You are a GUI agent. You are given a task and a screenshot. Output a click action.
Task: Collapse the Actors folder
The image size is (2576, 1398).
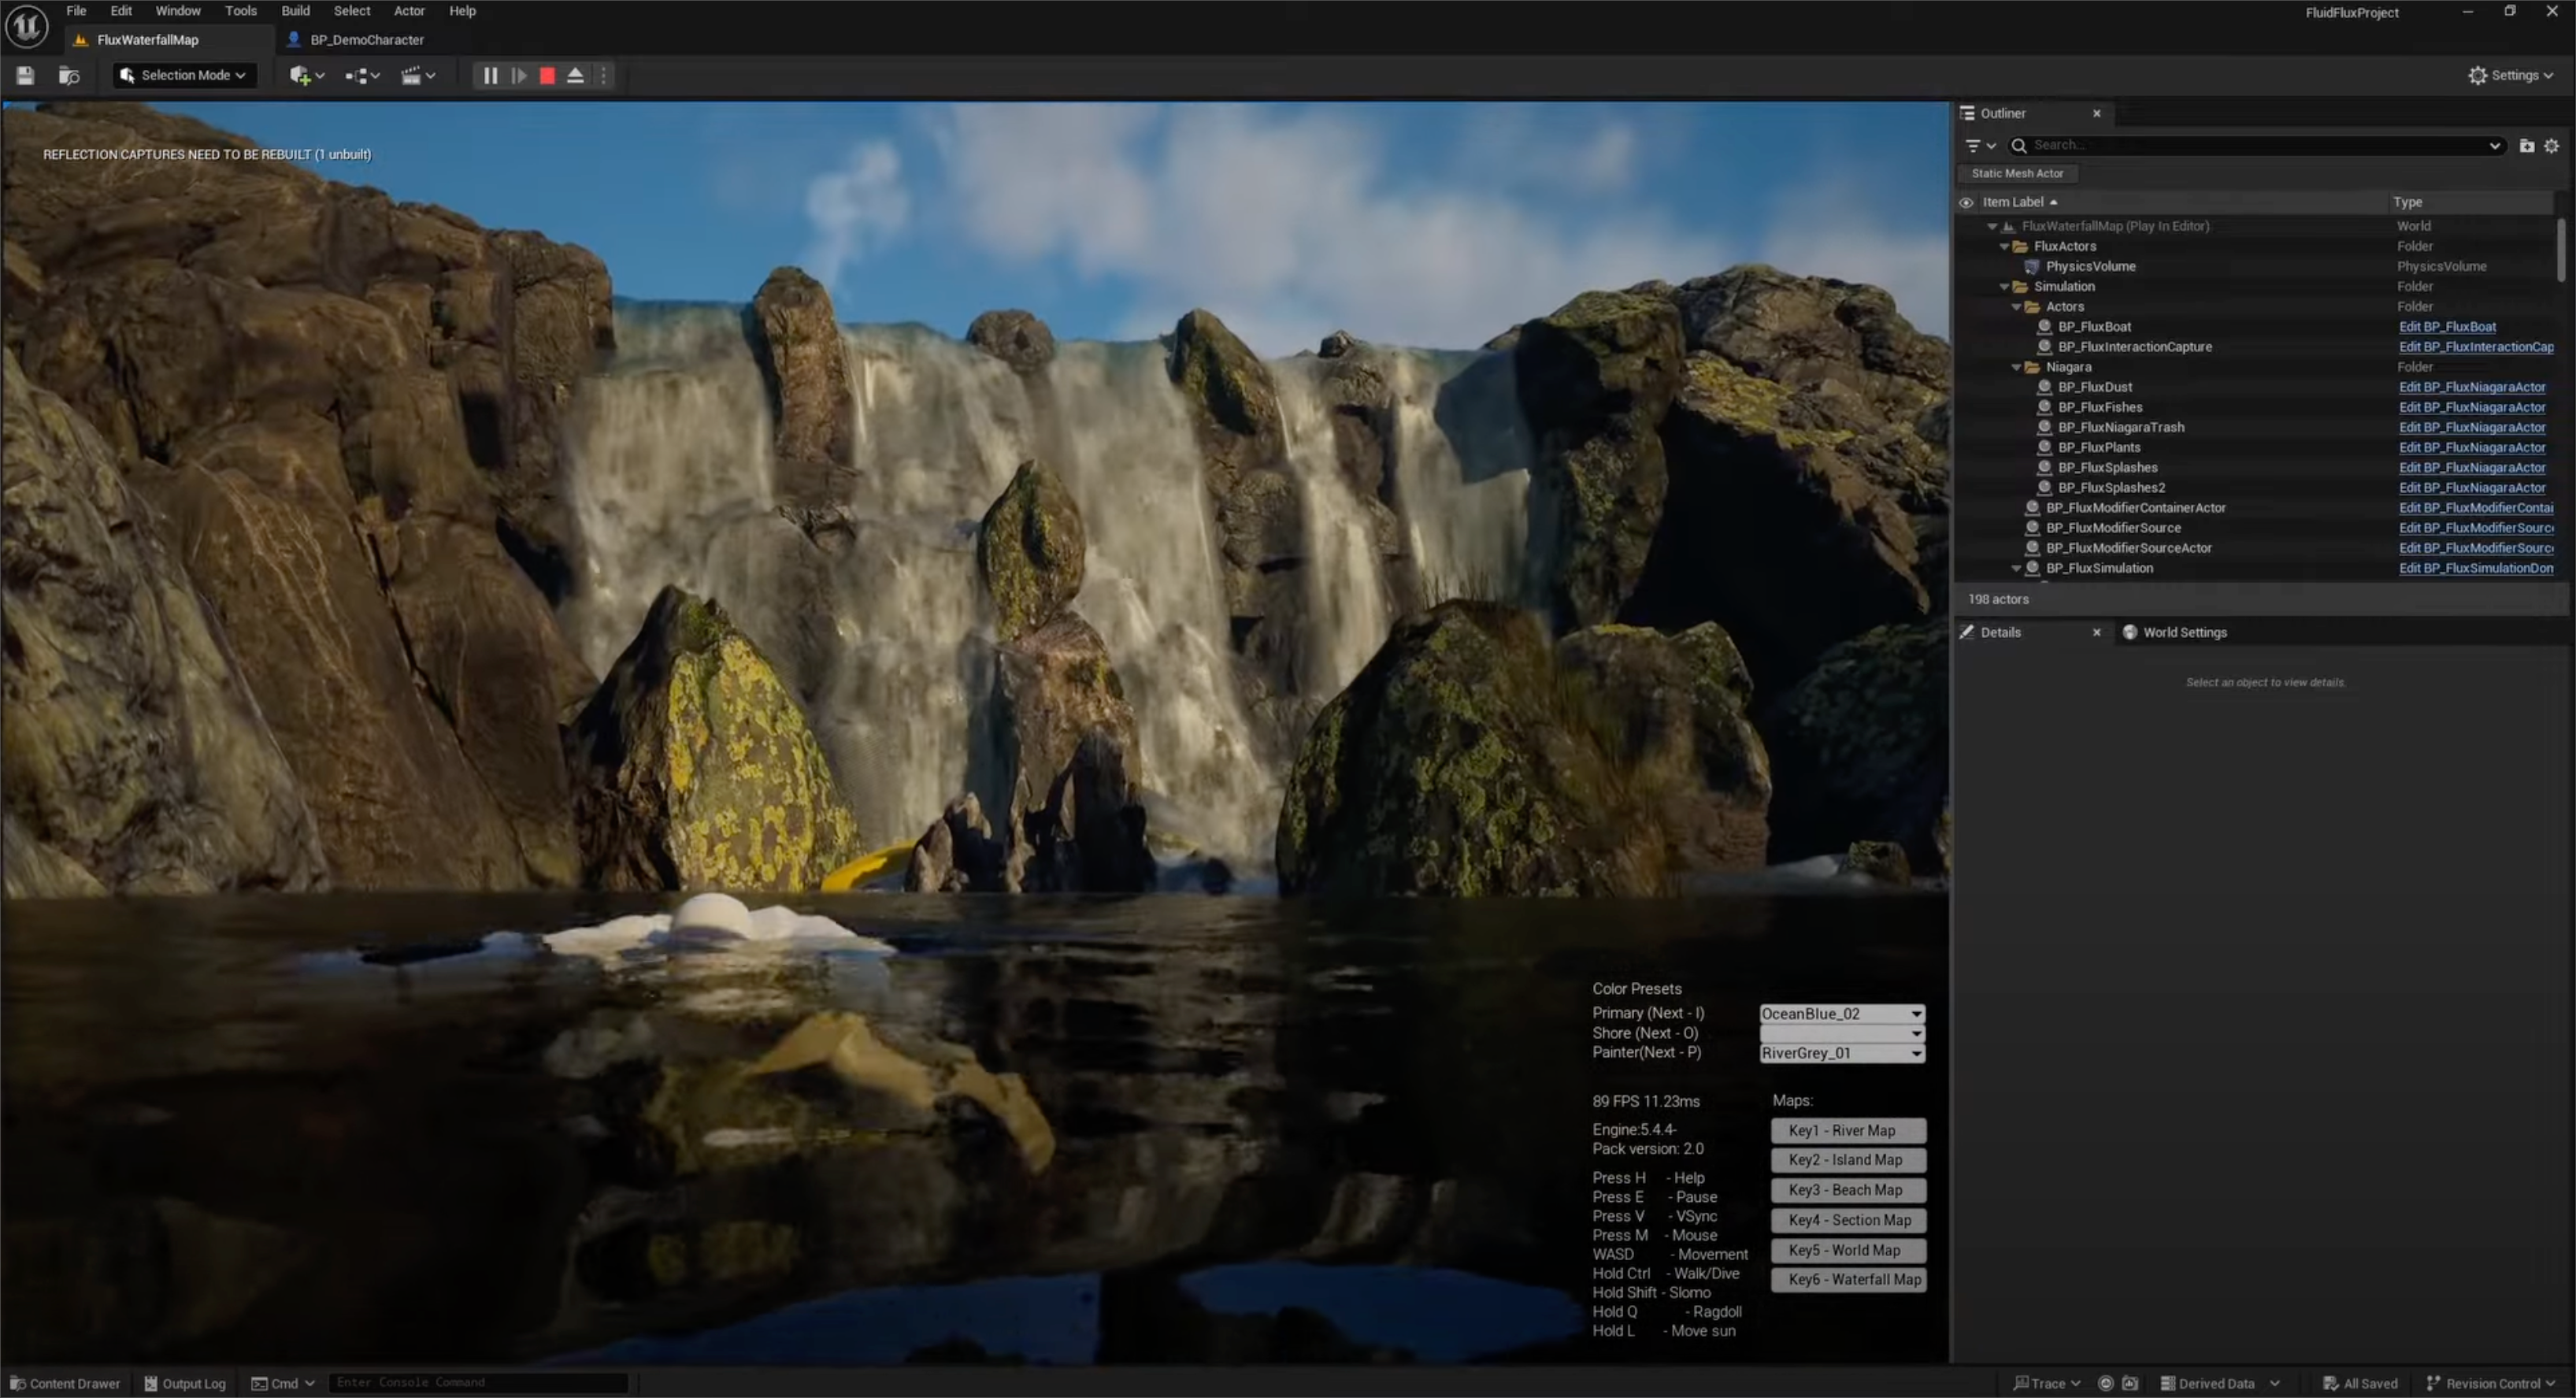2016,306
